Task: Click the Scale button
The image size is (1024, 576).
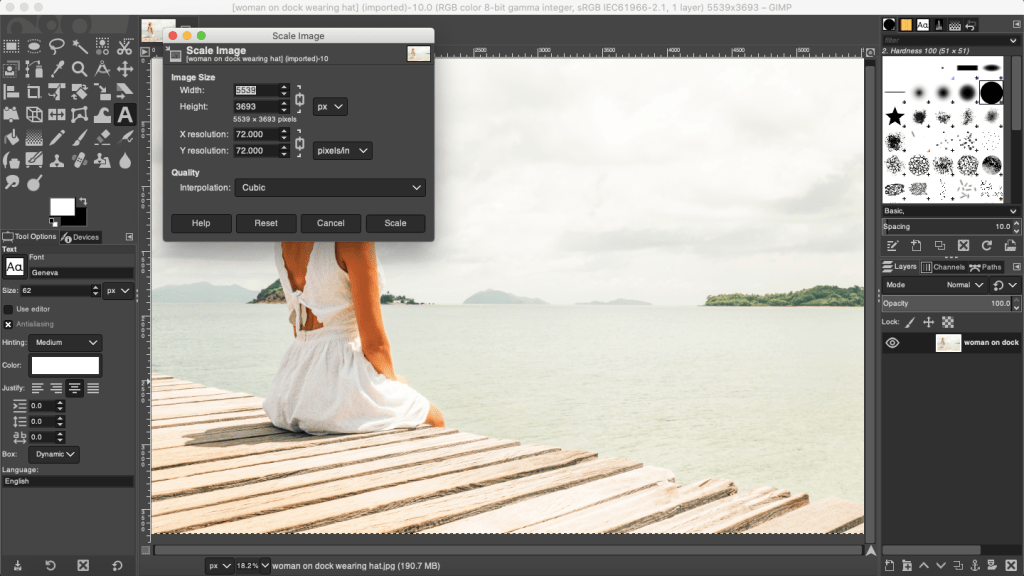Action: coord(395,223)
